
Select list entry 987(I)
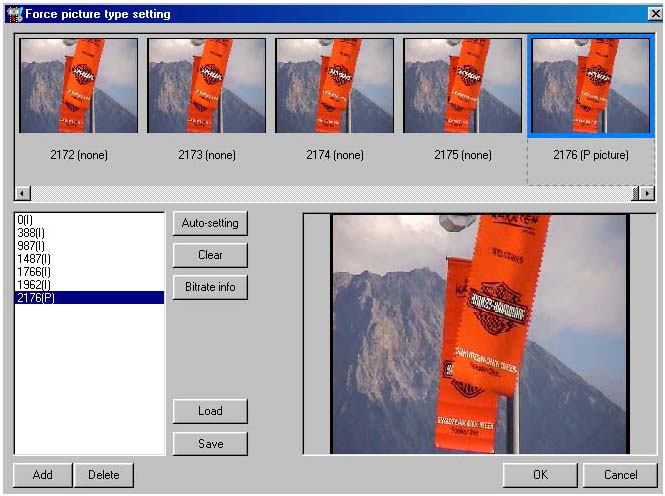click(x=89, y=246)
